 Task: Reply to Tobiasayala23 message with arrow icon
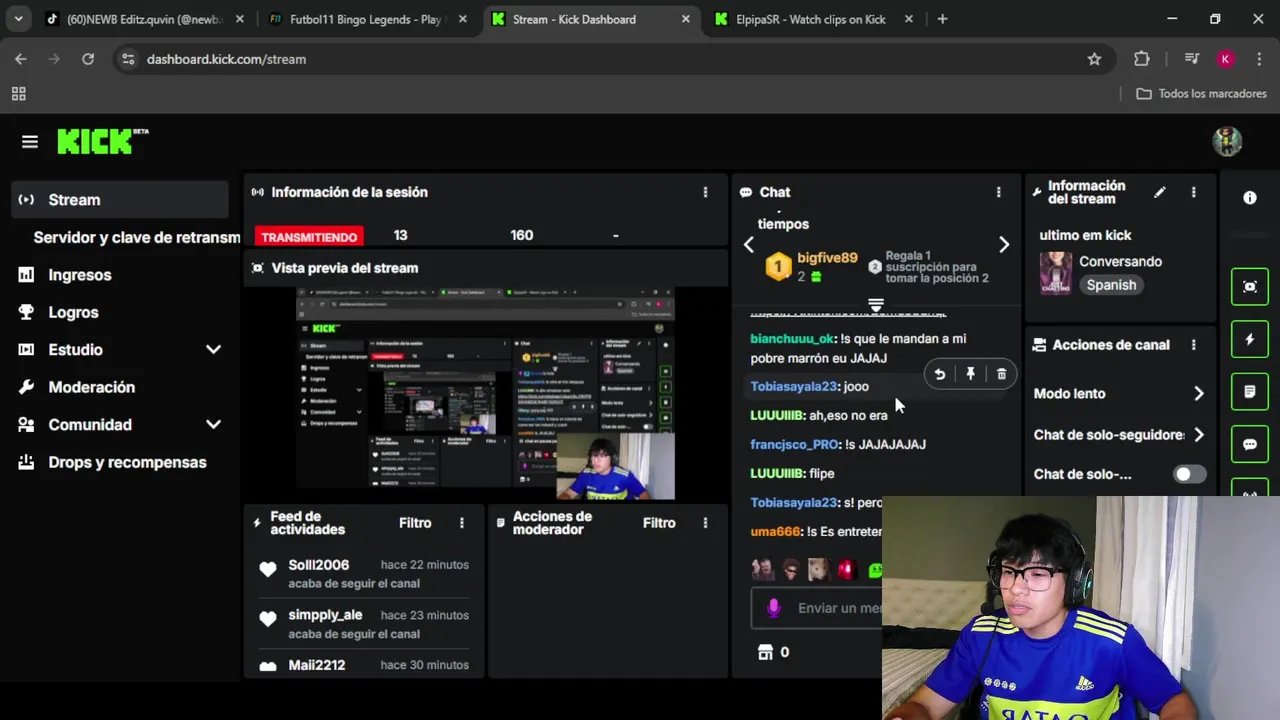click(939, 374)
